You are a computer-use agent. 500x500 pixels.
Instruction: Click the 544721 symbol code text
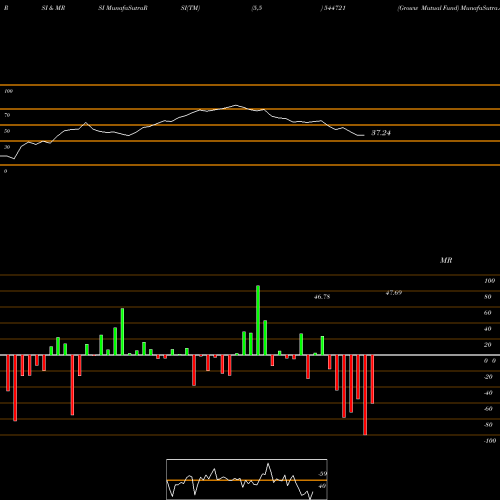tap(333, 8)
